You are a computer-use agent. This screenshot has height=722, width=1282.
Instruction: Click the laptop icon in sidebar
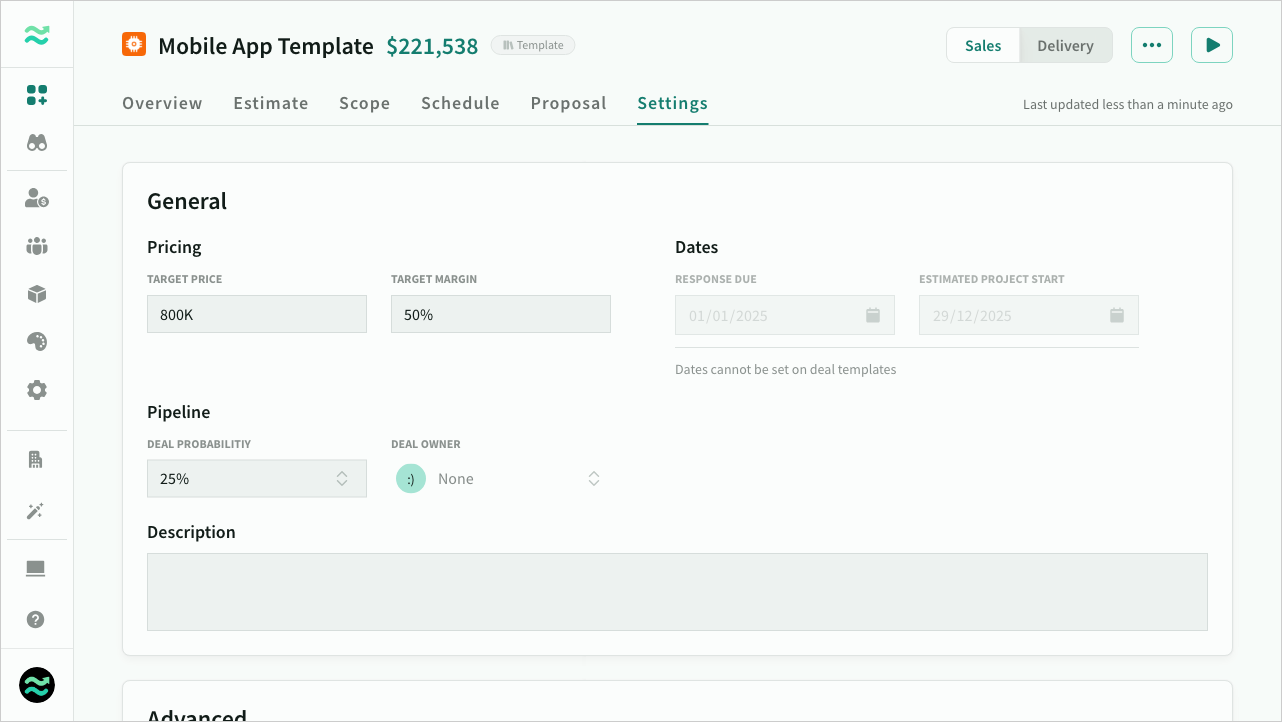point(36,569)
